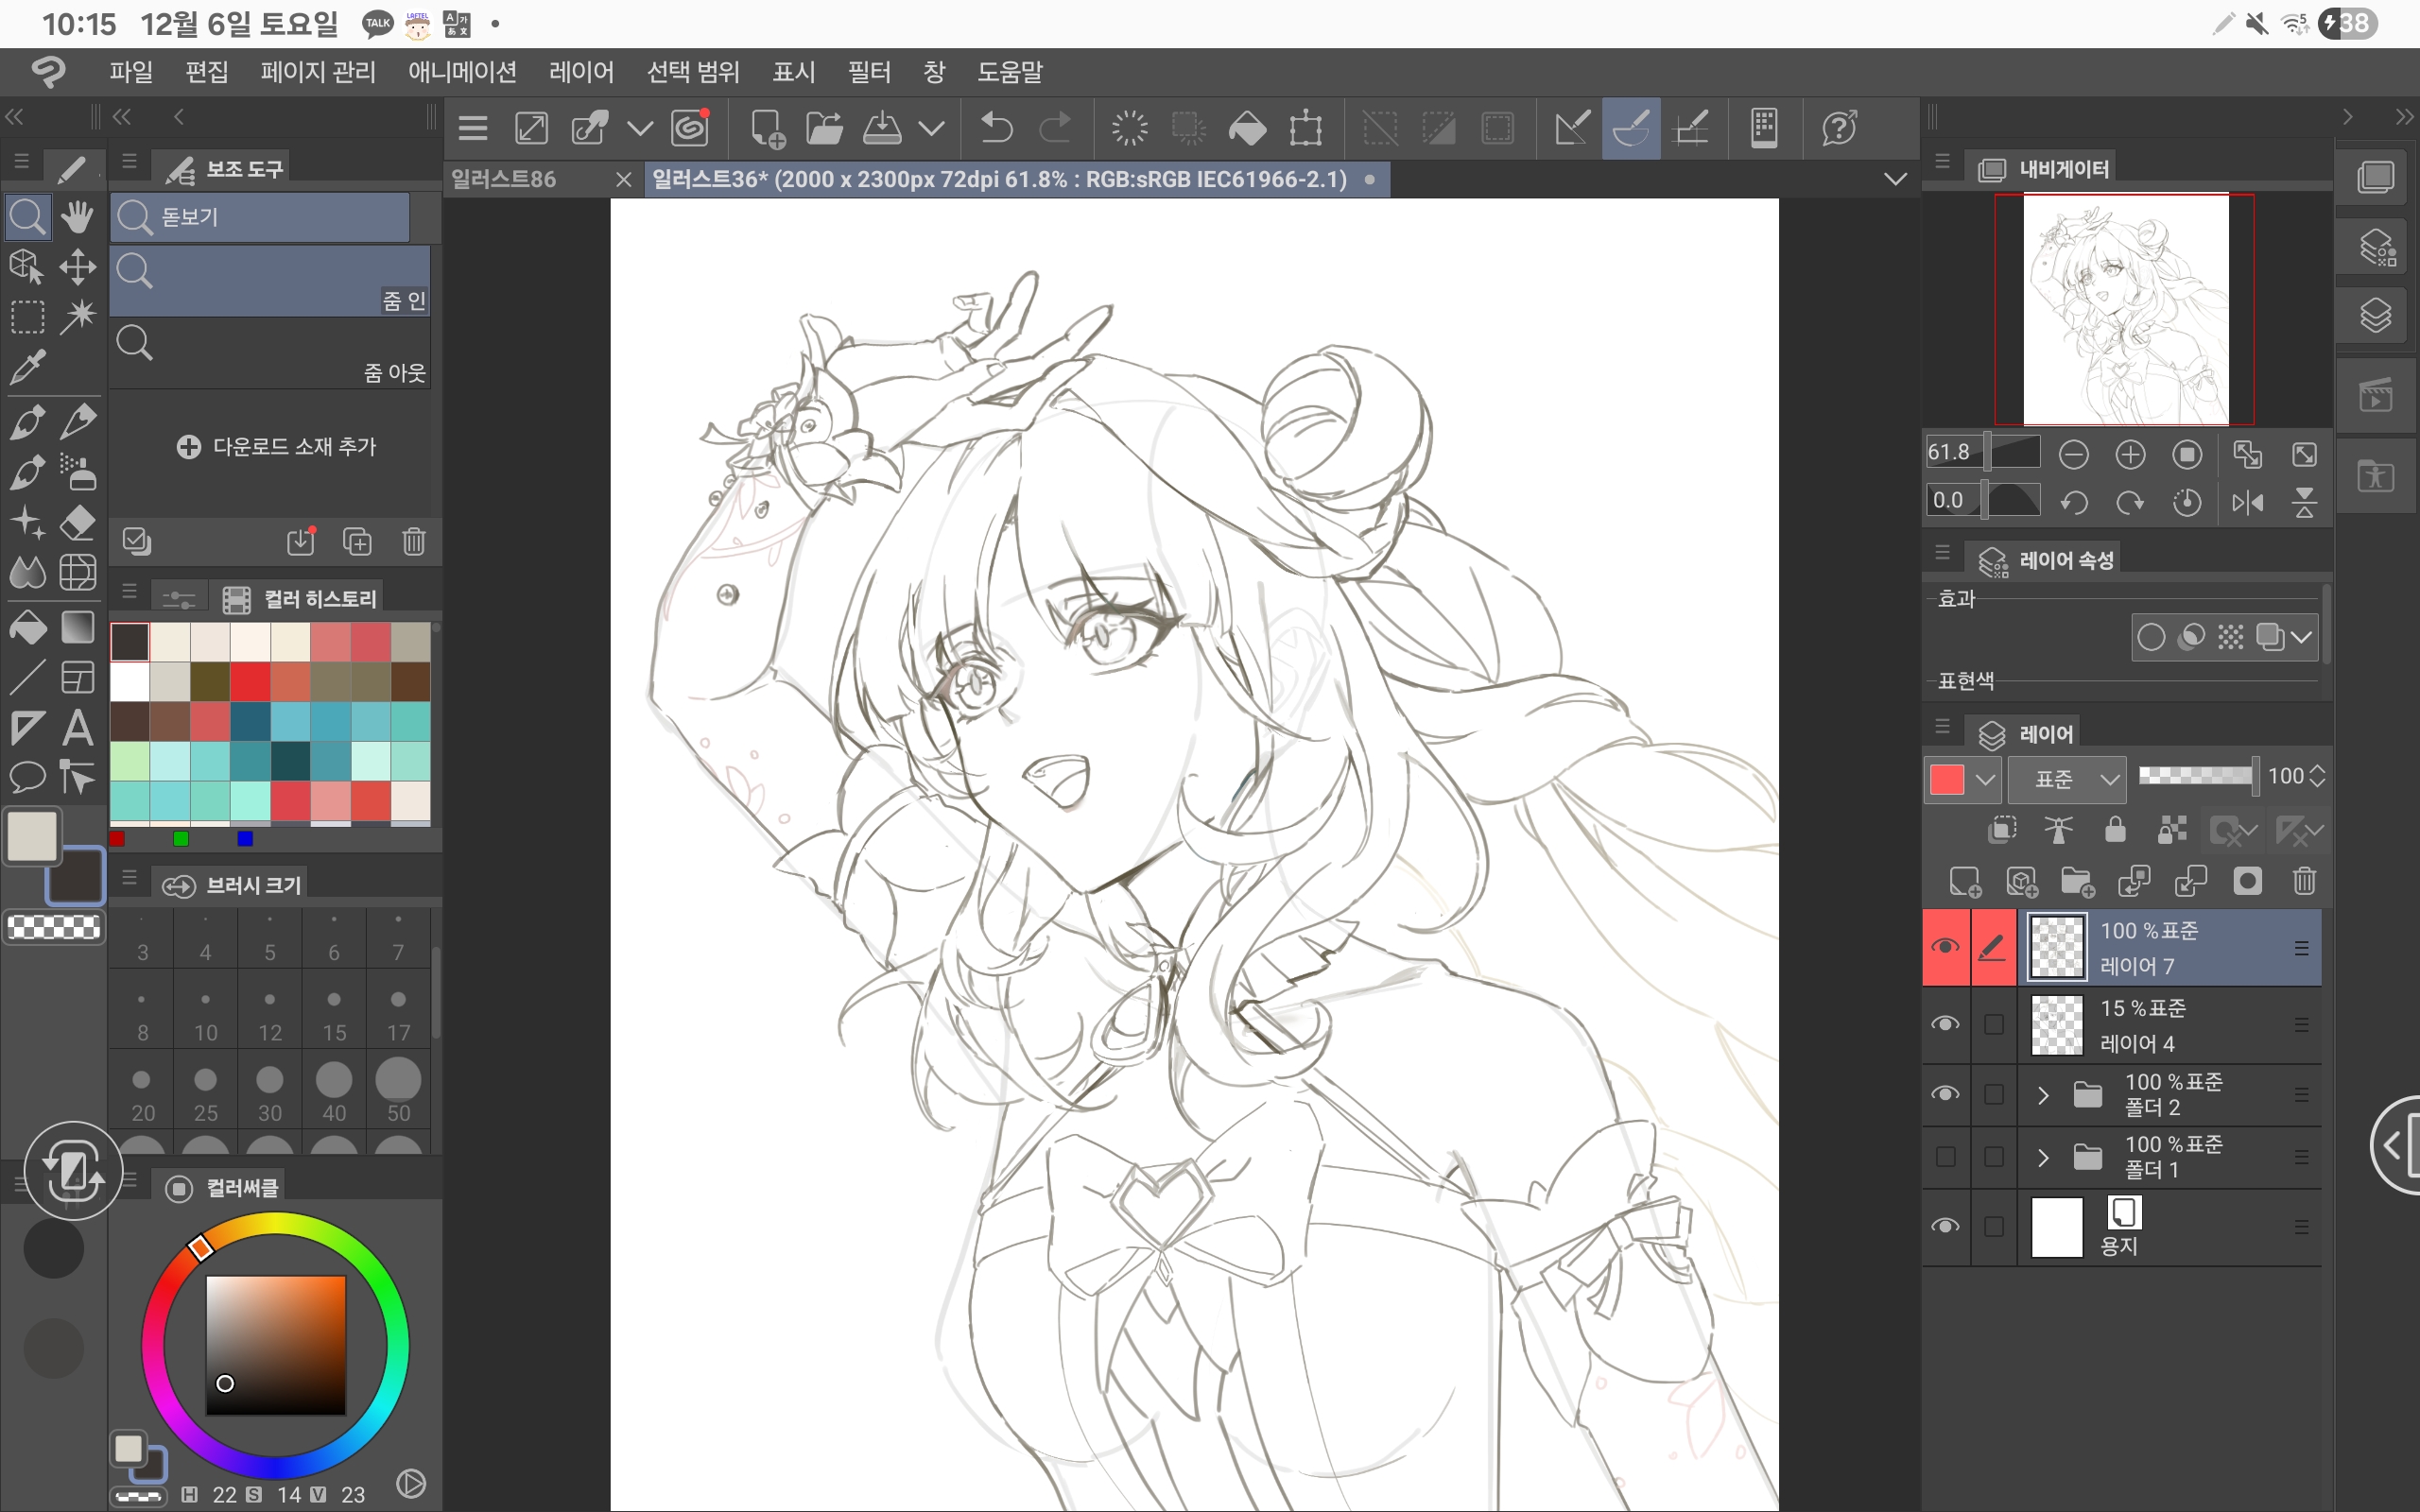Open the 표준 blending mode dropdown

(x=2067, y=779)
